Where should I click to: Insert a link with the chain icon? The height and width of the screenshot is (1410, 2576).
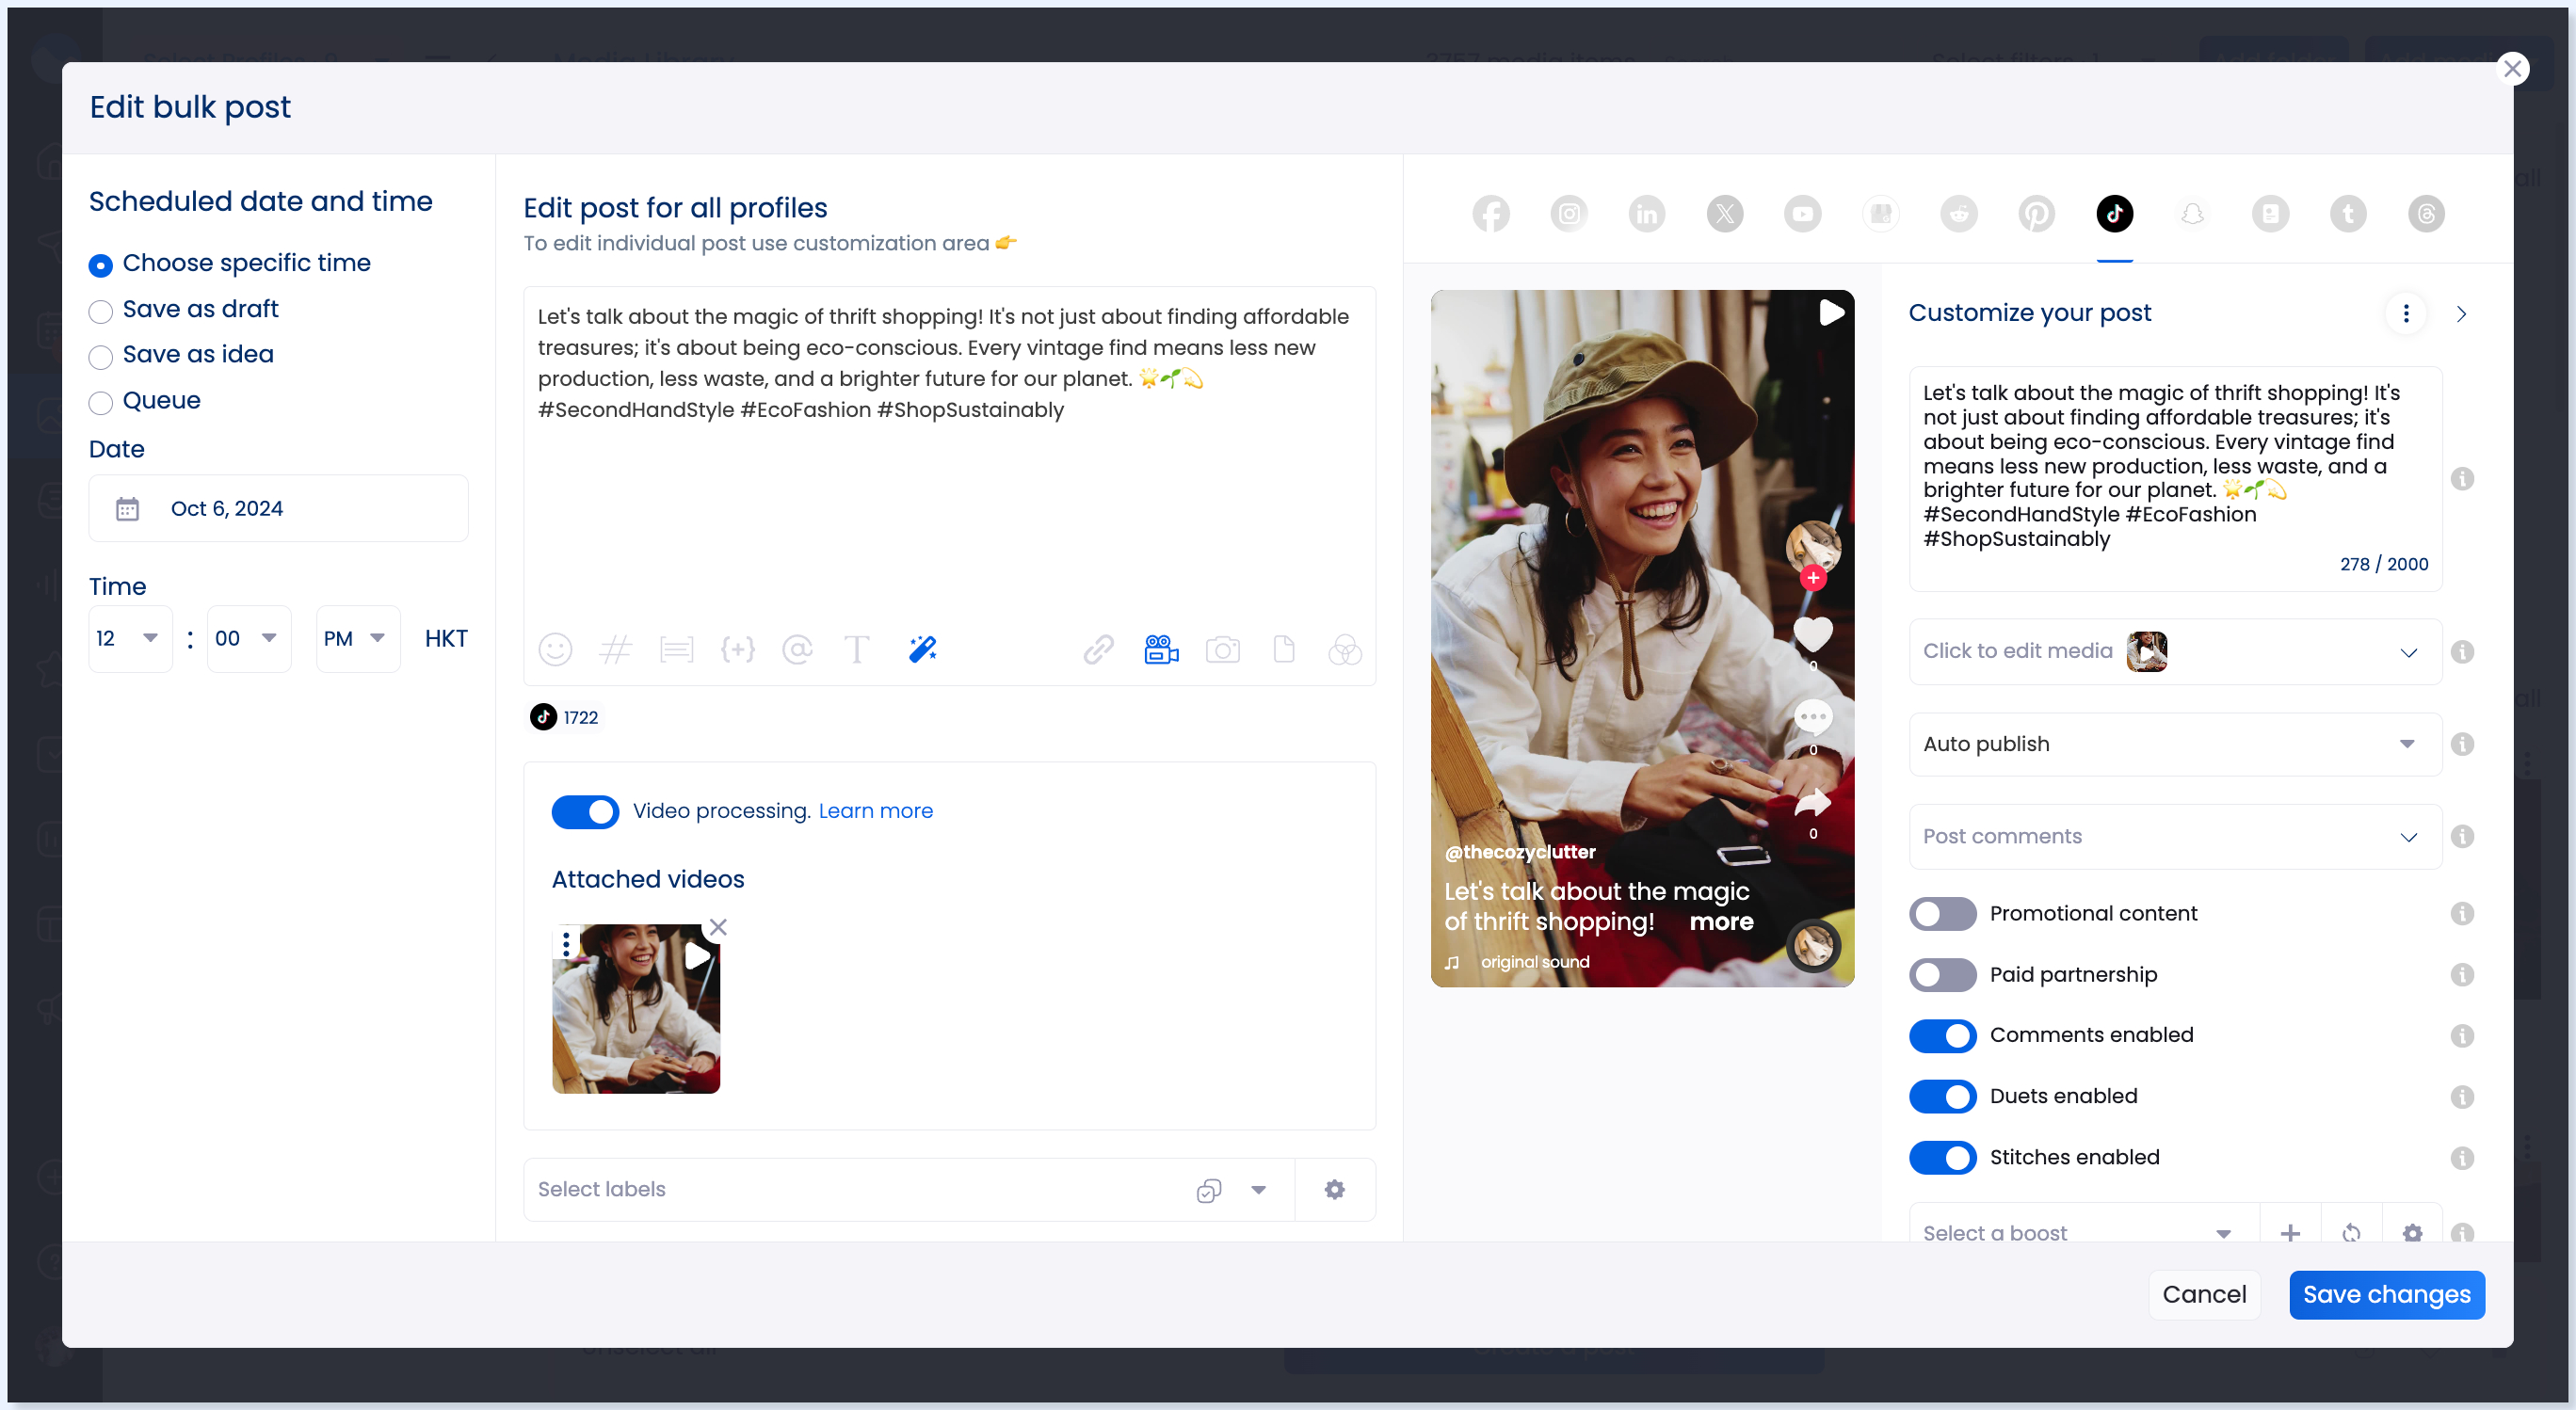(x=1098, y=650)
